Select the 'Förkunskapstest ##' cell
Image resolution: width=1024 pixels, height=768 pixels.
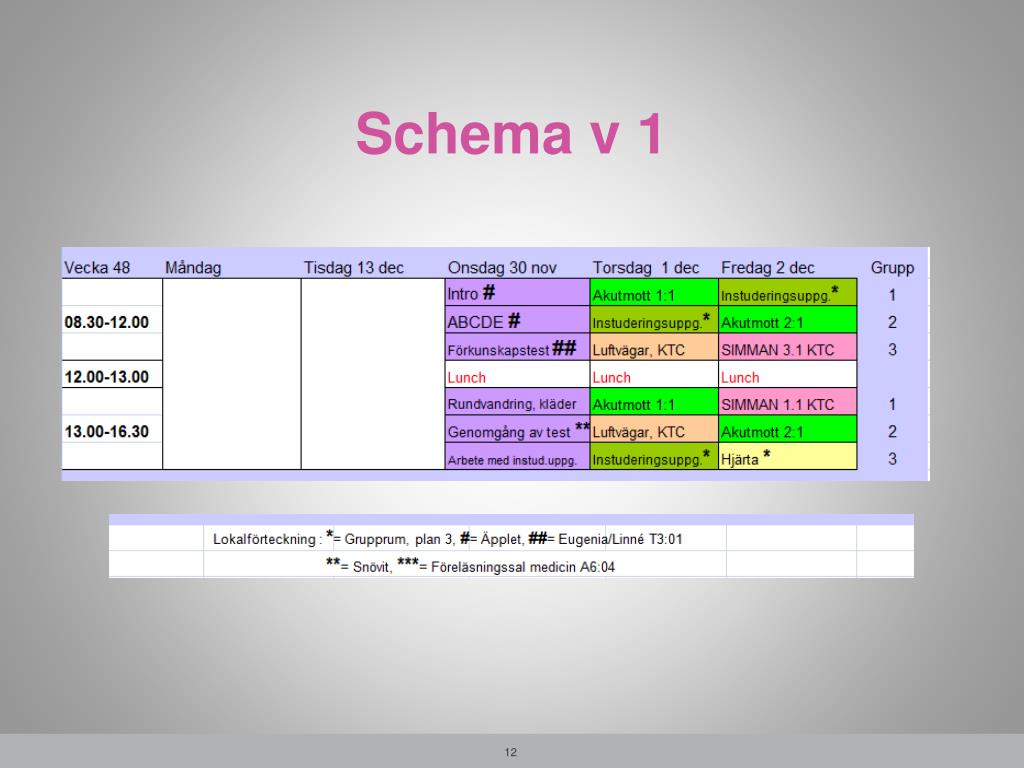tap(517, 348)
